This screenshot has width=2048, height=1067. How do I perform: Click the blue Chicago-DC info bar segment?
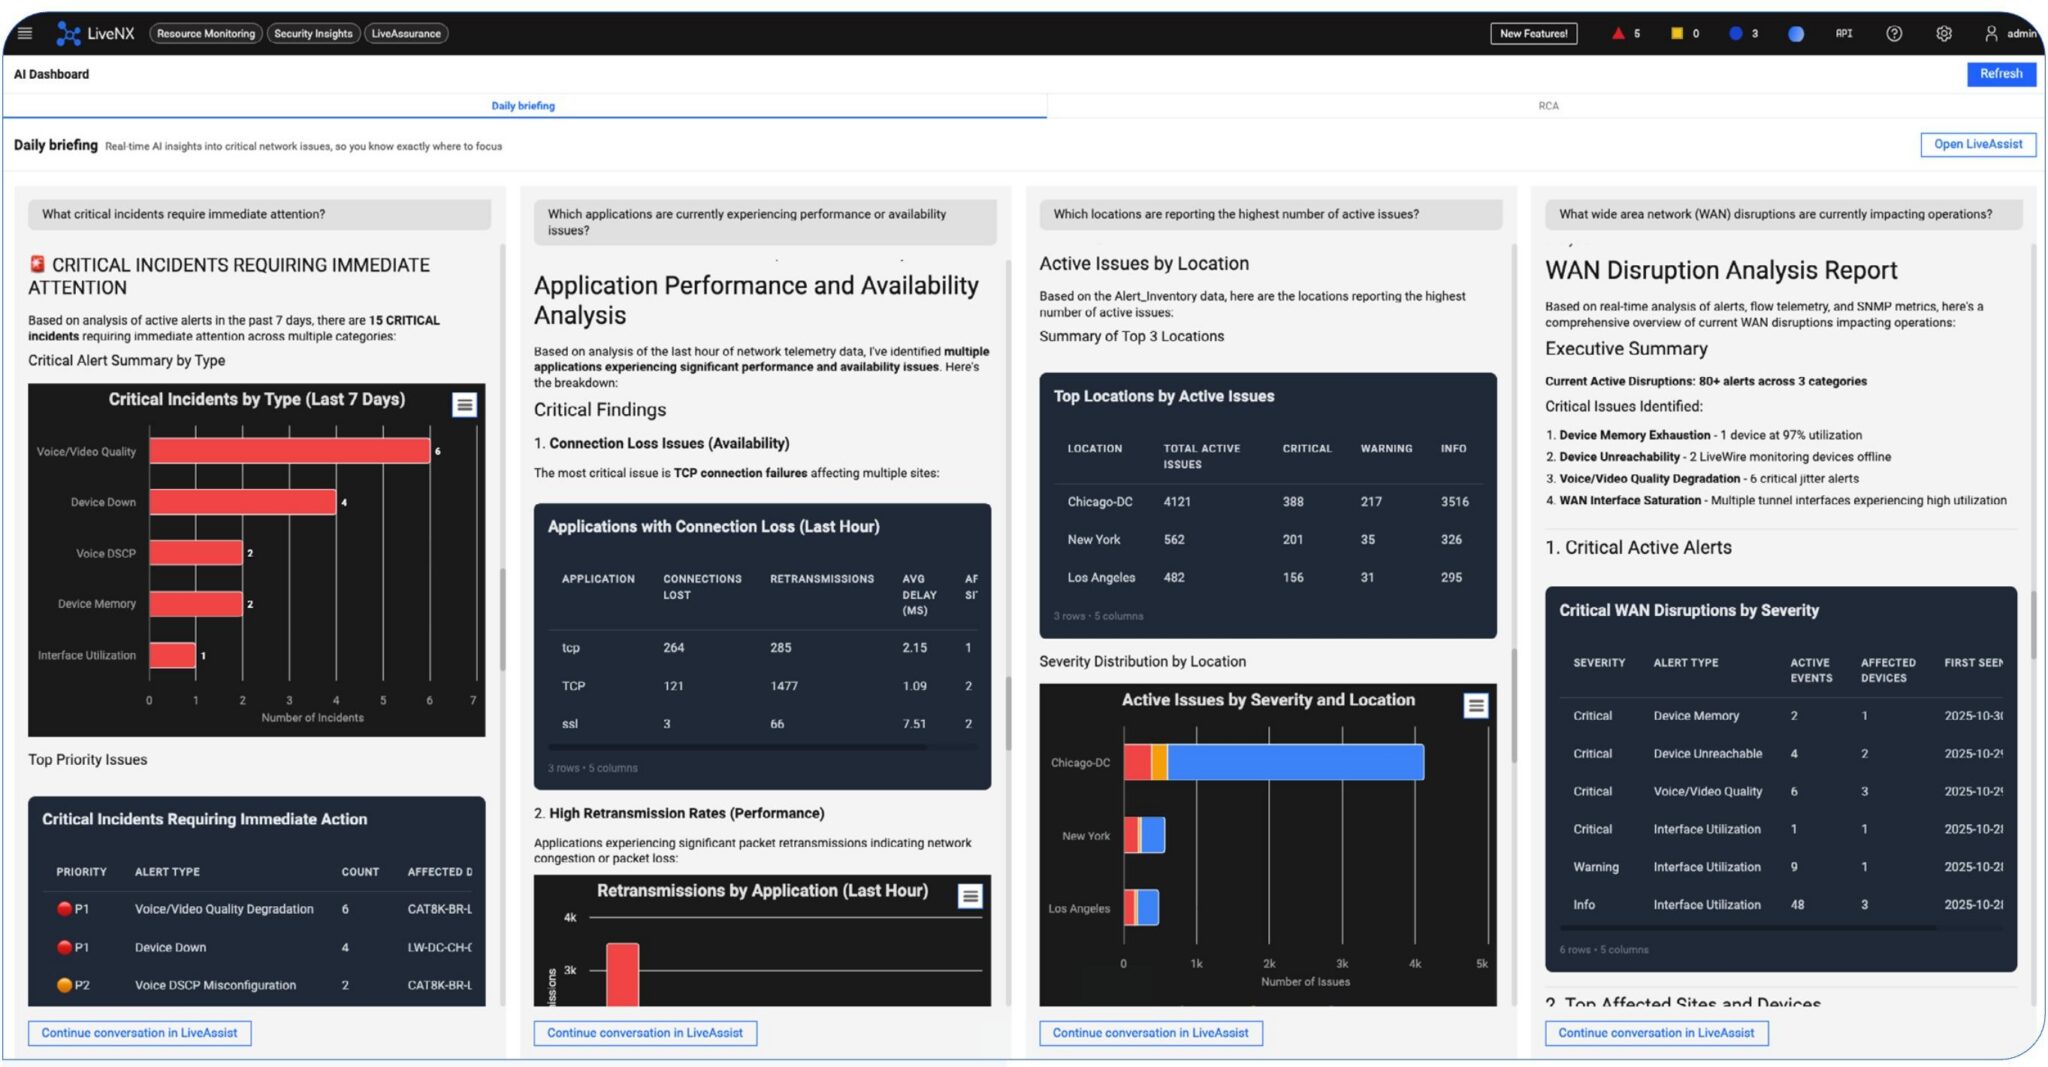(1295, 762)
